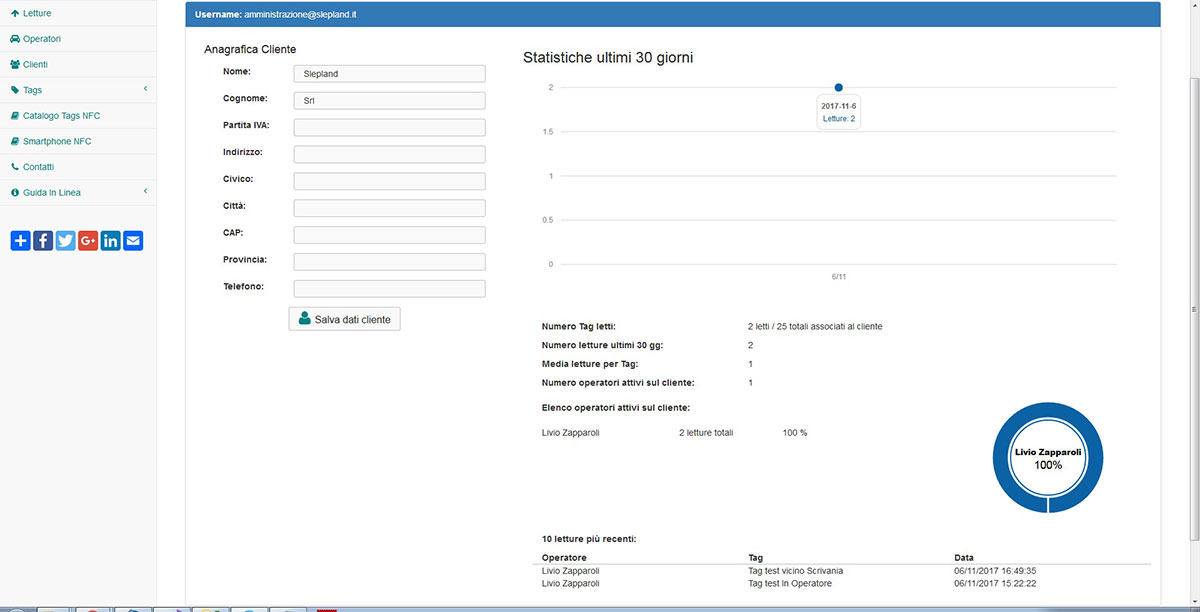Viewport: 1200px width, 612px height.
Task: Click the Operatore column header
Action: tap(564, 557)
